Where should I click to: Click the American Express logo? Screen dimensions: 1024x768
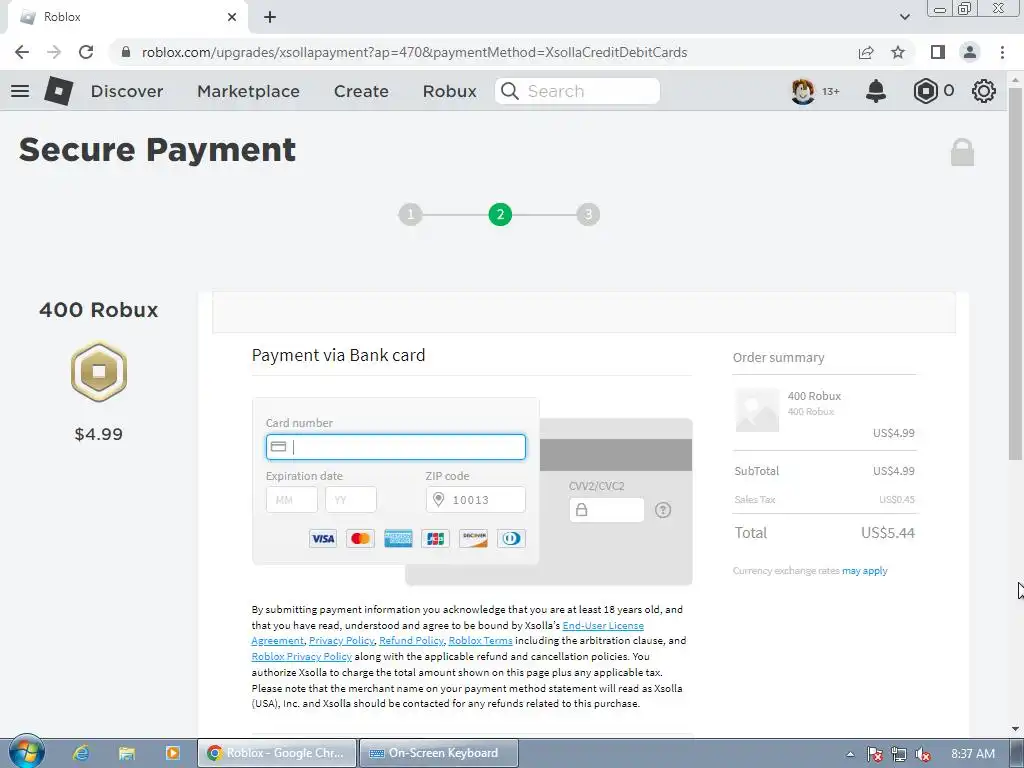click(x=398, y=539)
